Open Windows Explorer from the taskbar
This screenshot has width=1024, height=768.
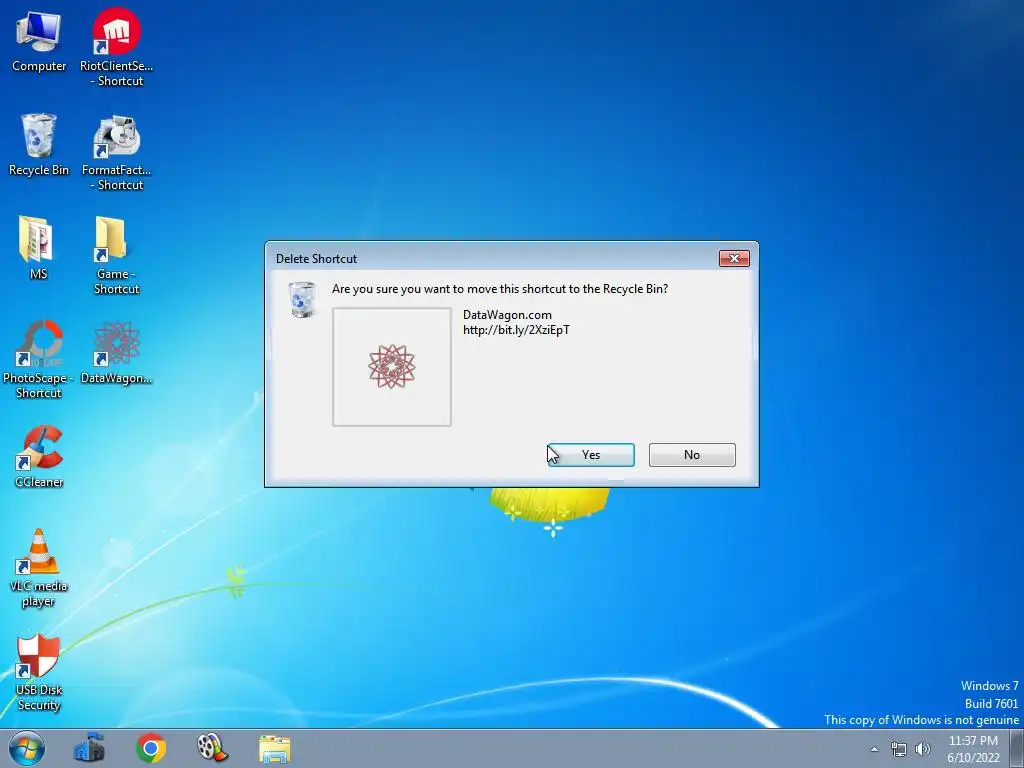(x=274, y=748)
